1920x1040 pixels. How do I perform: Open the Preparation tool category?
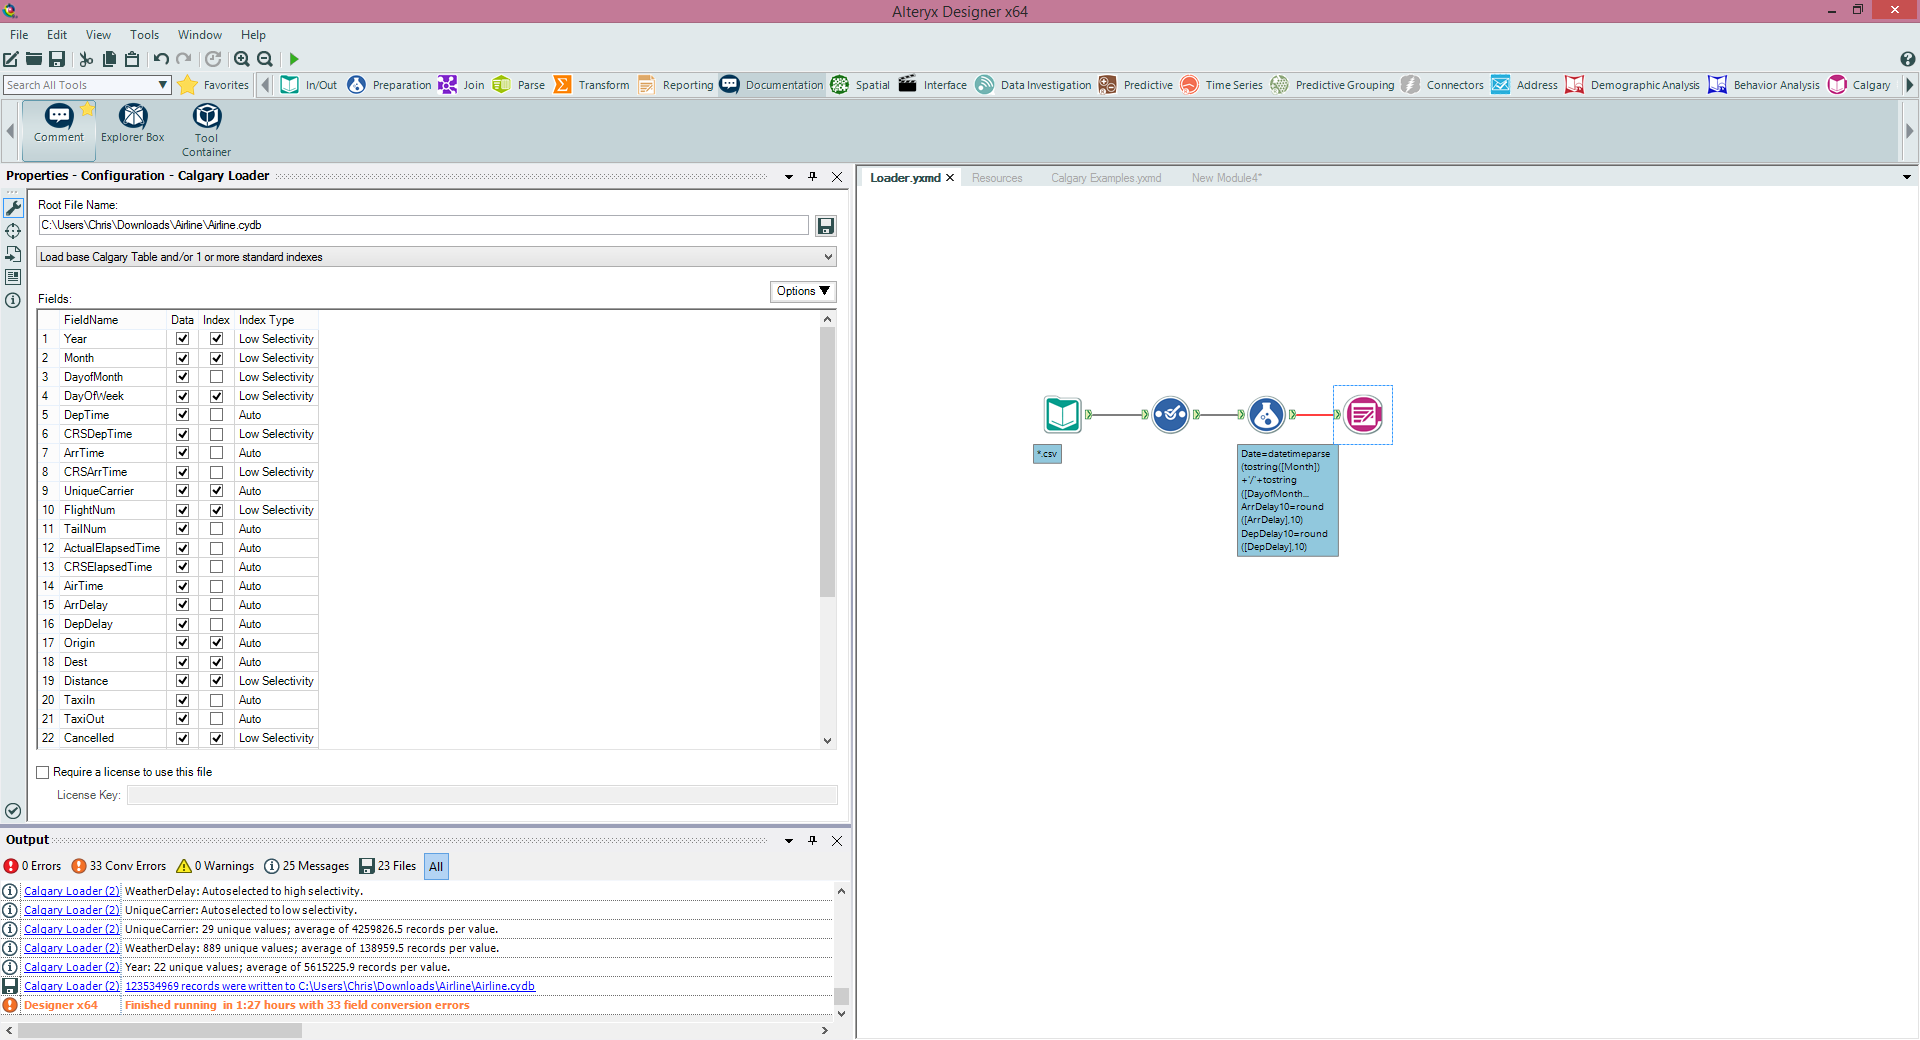tap(389, 85)
